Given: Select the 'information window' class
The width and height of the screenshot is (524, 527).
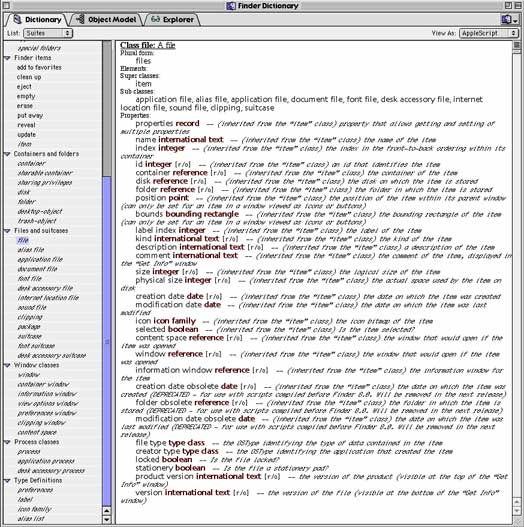Looking at the screenshot, I should (x=47, y=394).
